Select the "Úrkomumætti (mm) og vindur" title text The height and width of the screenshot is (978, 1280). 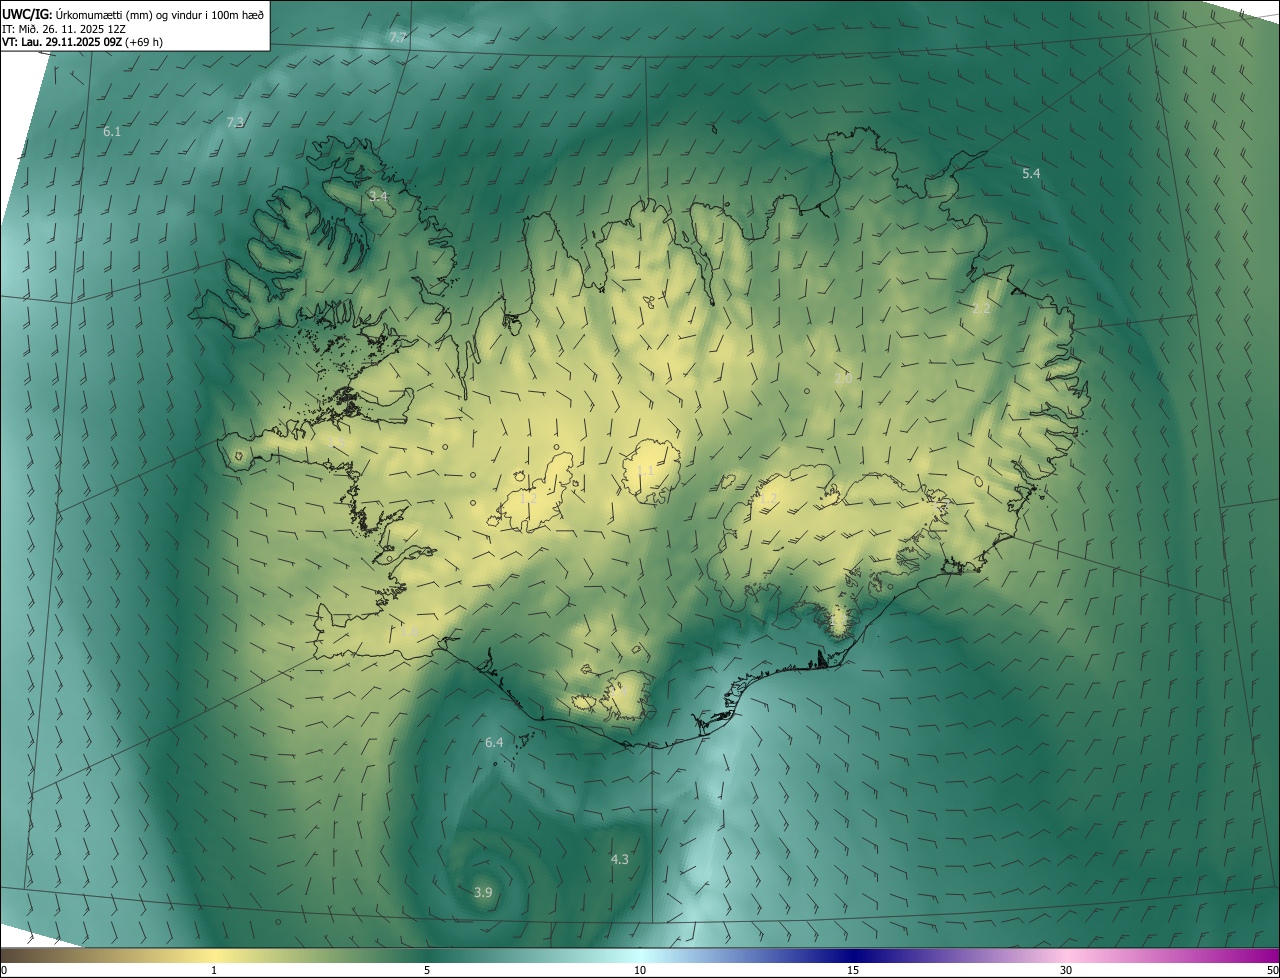pos(130,14)
